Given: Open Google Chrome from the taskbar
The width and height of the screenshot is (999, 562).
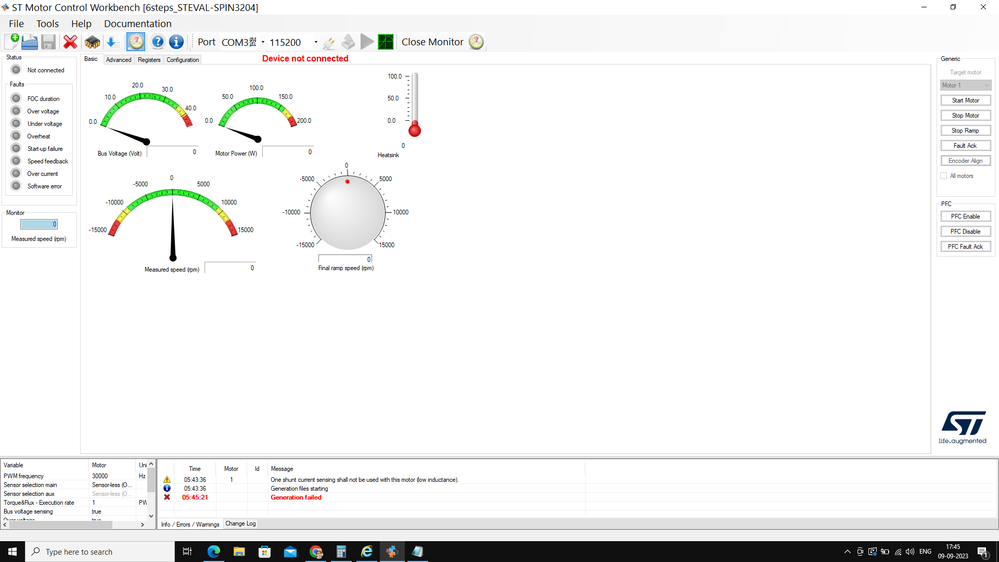Looking at the screenshot, I should (x=315, y=552).
